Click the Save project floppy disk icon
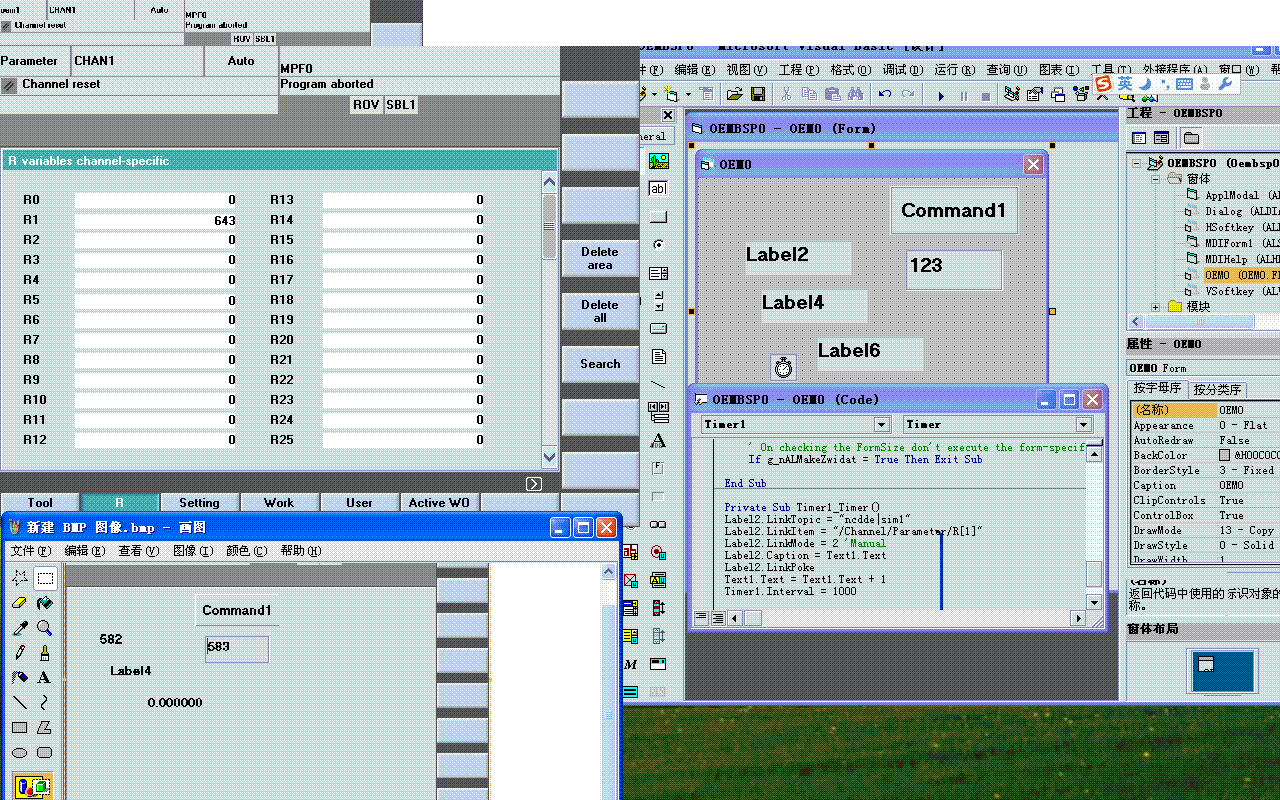Screen dimensions: 1280x800 click(758, 94)
